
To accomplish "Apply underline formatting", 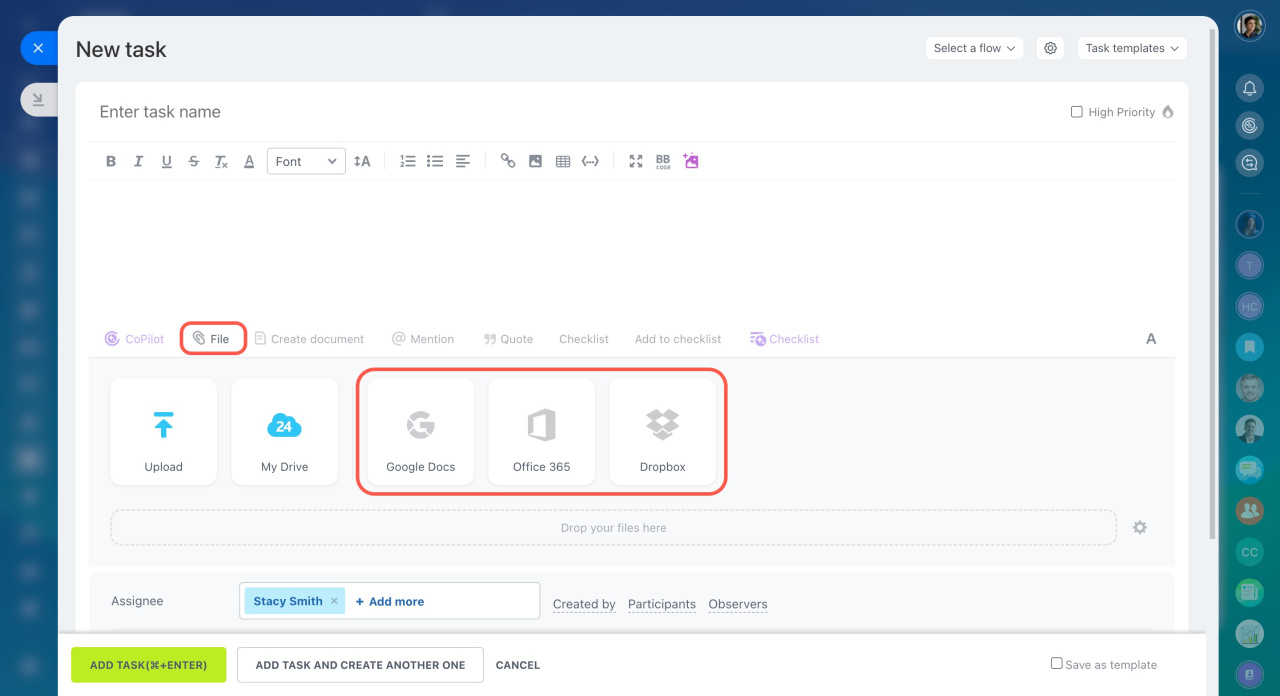I will point(166,161).
